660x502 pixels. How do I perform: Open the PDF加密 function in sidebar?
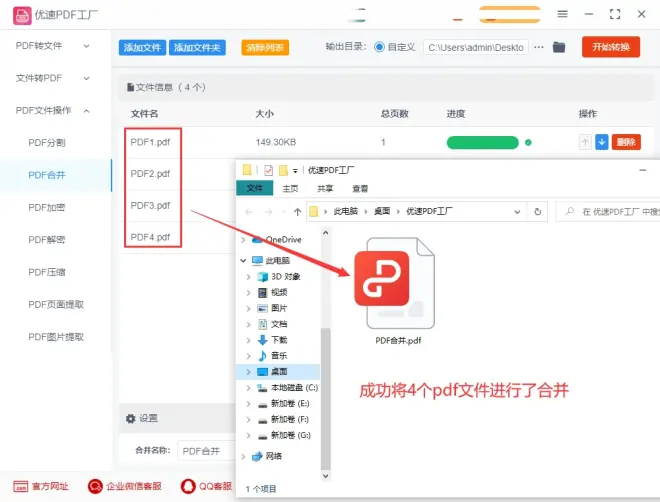tap(47, 207)
